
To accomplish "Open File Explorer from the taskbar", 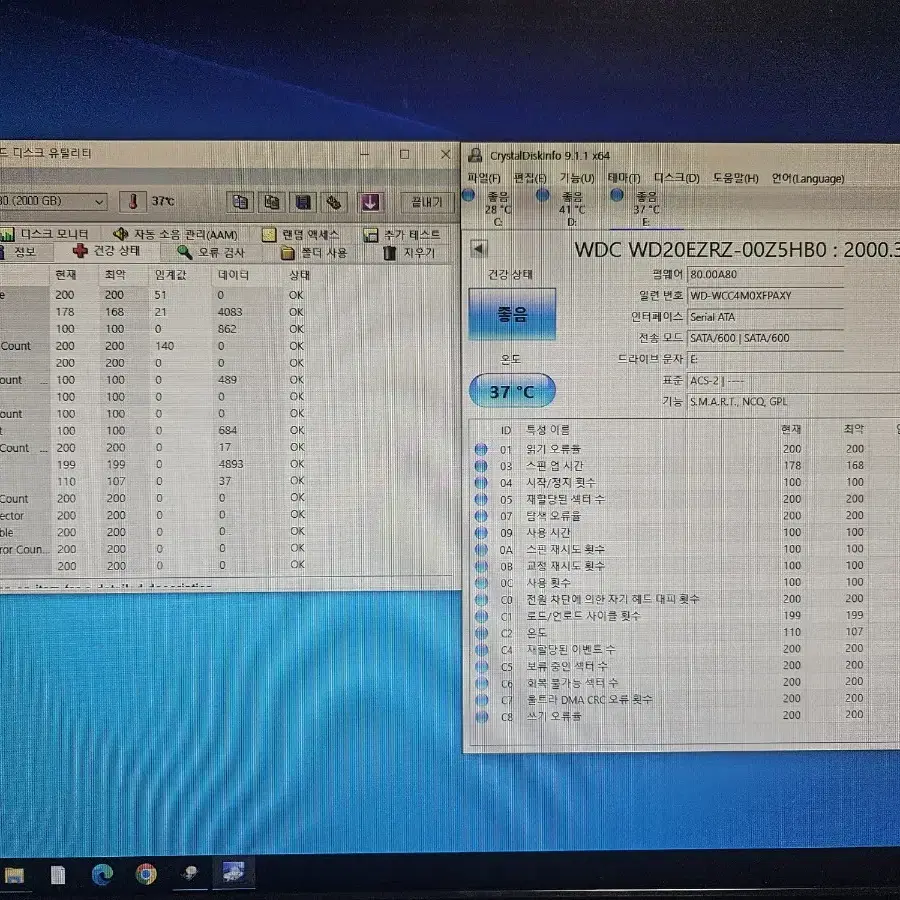I will tap(14, 875).
